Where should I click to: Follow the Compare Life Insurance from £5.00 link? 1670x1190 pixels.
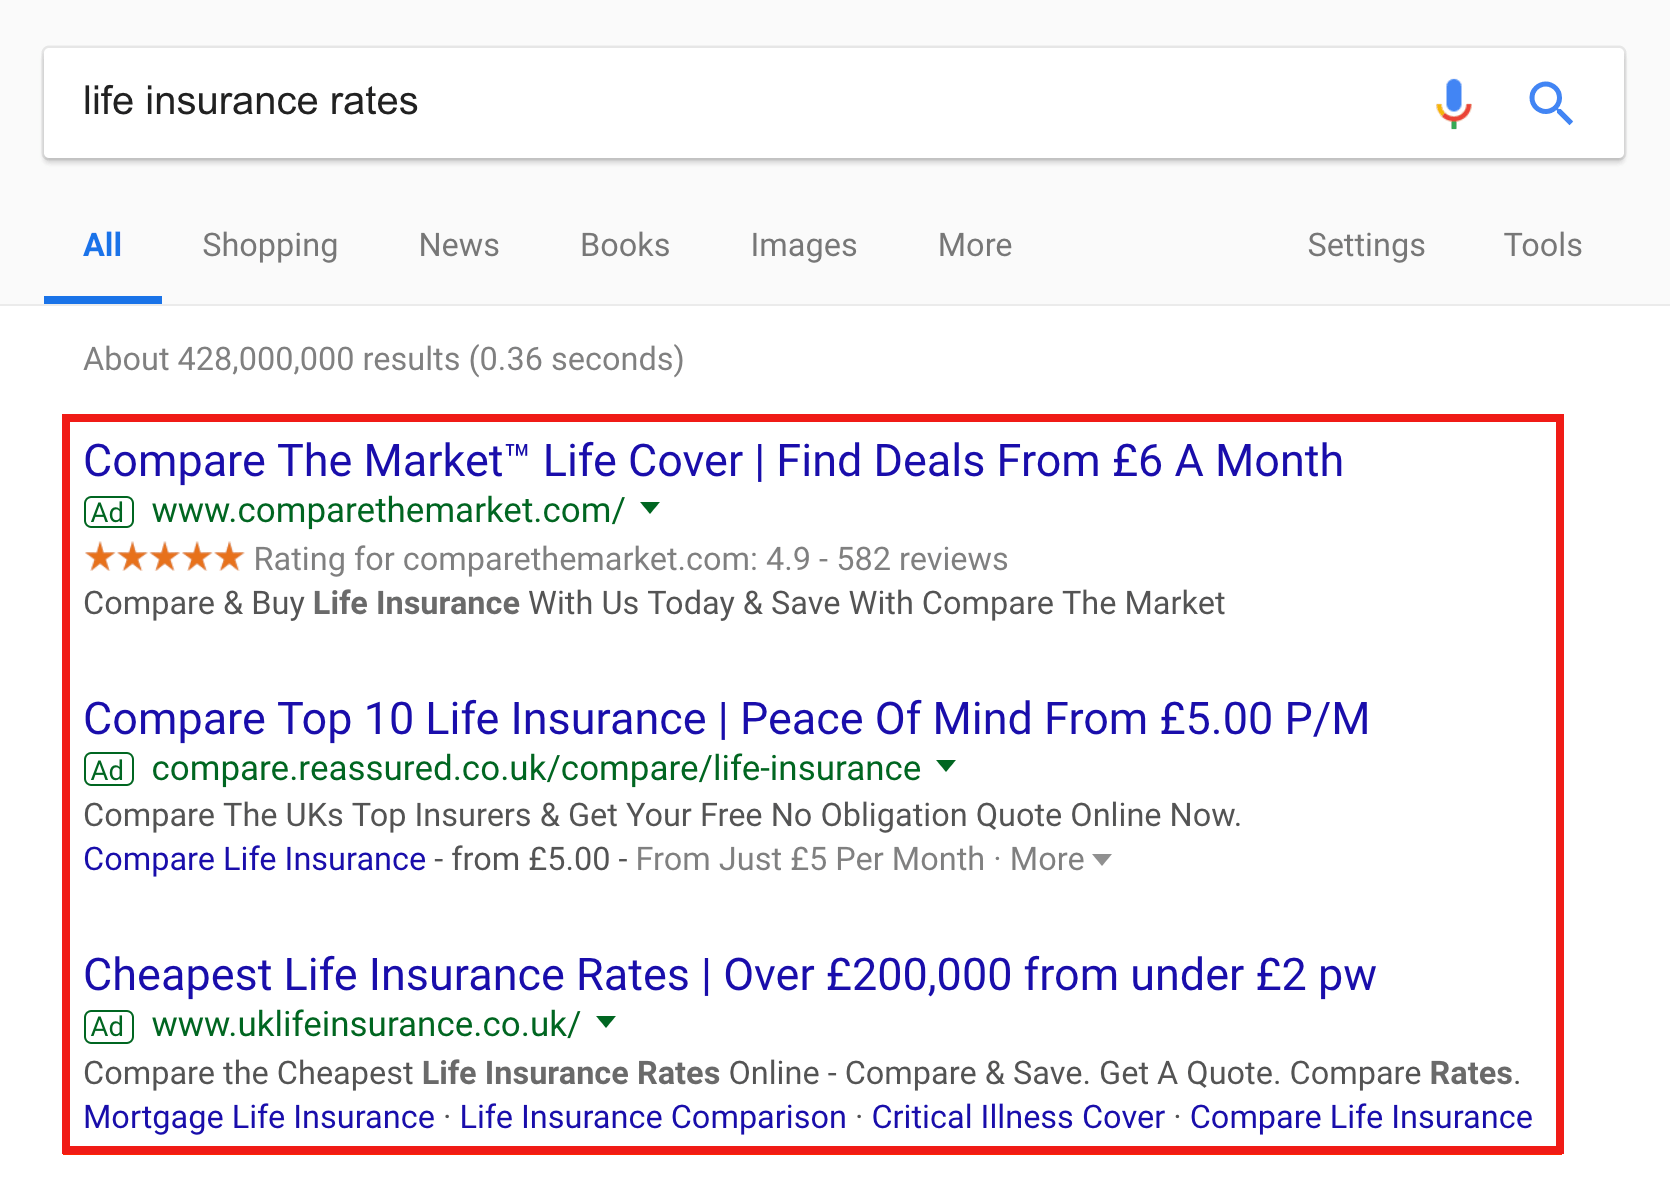click(255, 860)
